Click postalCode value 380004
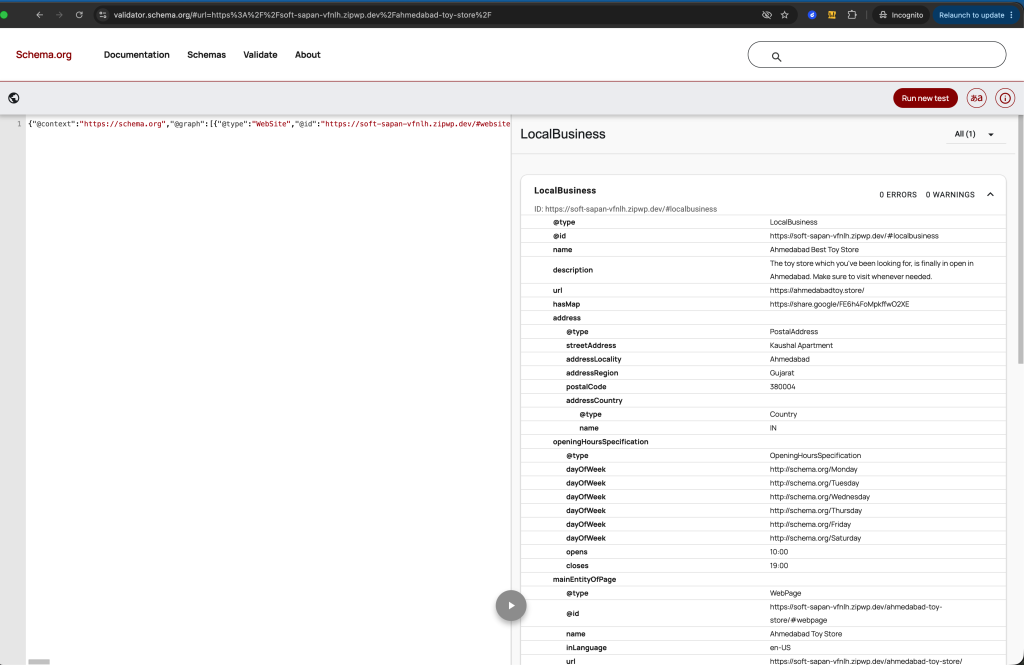Image resolution: width=1024 pixels, height=665 pixels. point(782,387)
